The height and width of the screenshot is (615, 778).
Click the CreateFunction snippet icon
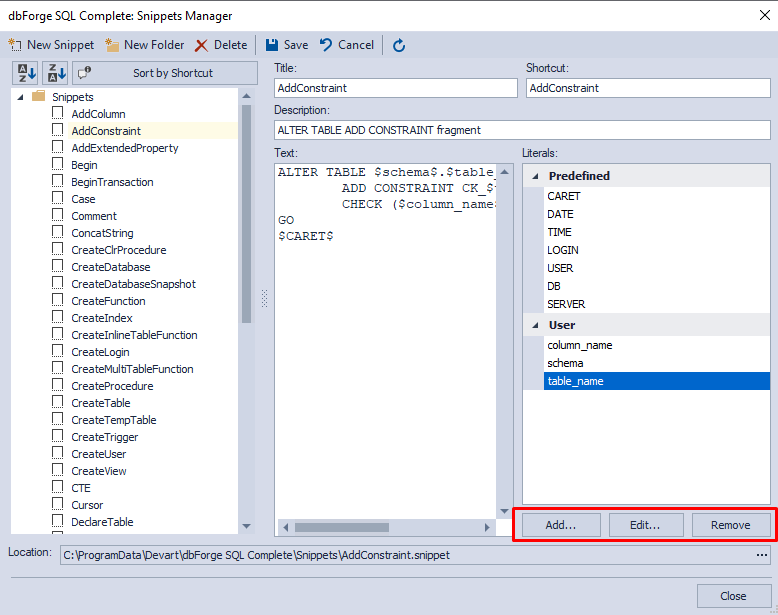pos(58,300)
